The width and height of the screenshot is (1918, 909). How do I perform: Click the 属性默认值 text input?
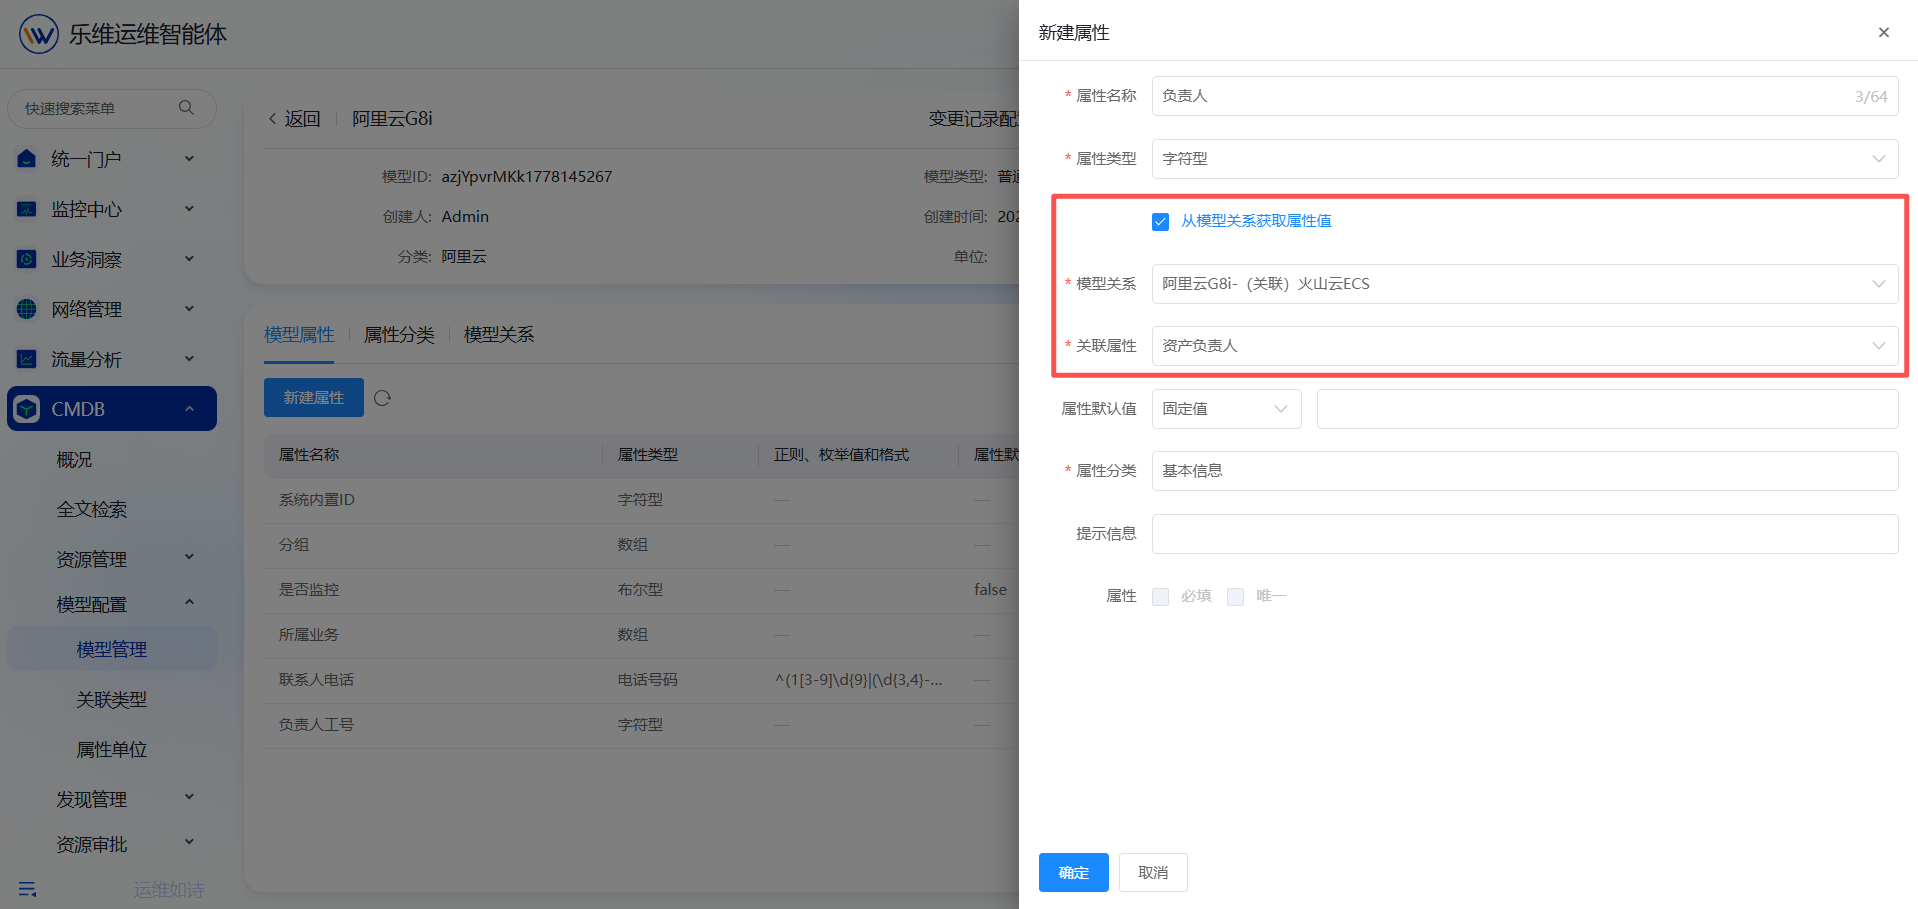[1607, 409]
